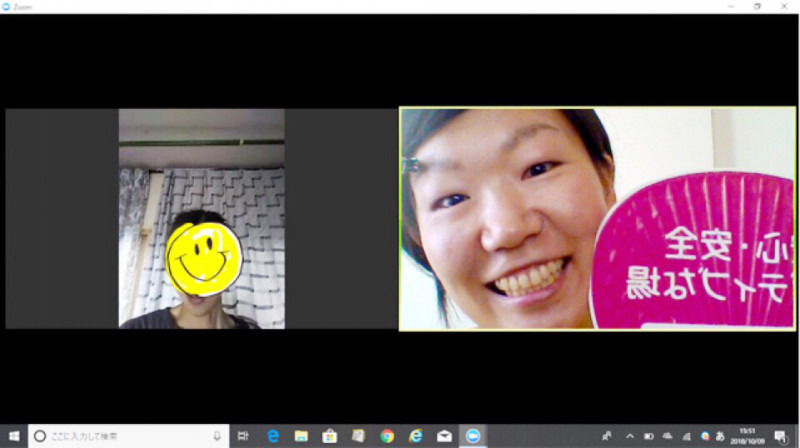
Task: Click the Task View icon
Action: tap(243, 436)
